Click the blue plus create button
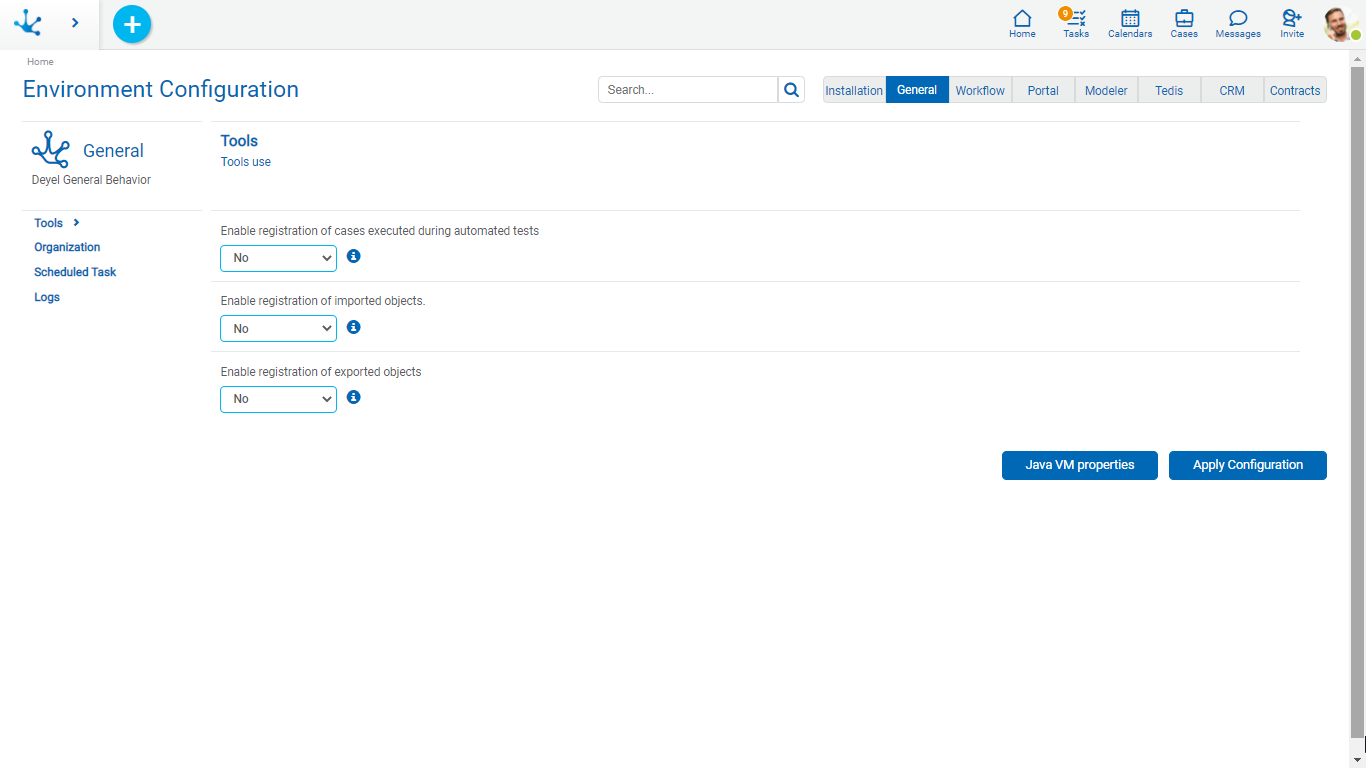The height and width of the screenshot is (768, 1366). click(132, 24)
